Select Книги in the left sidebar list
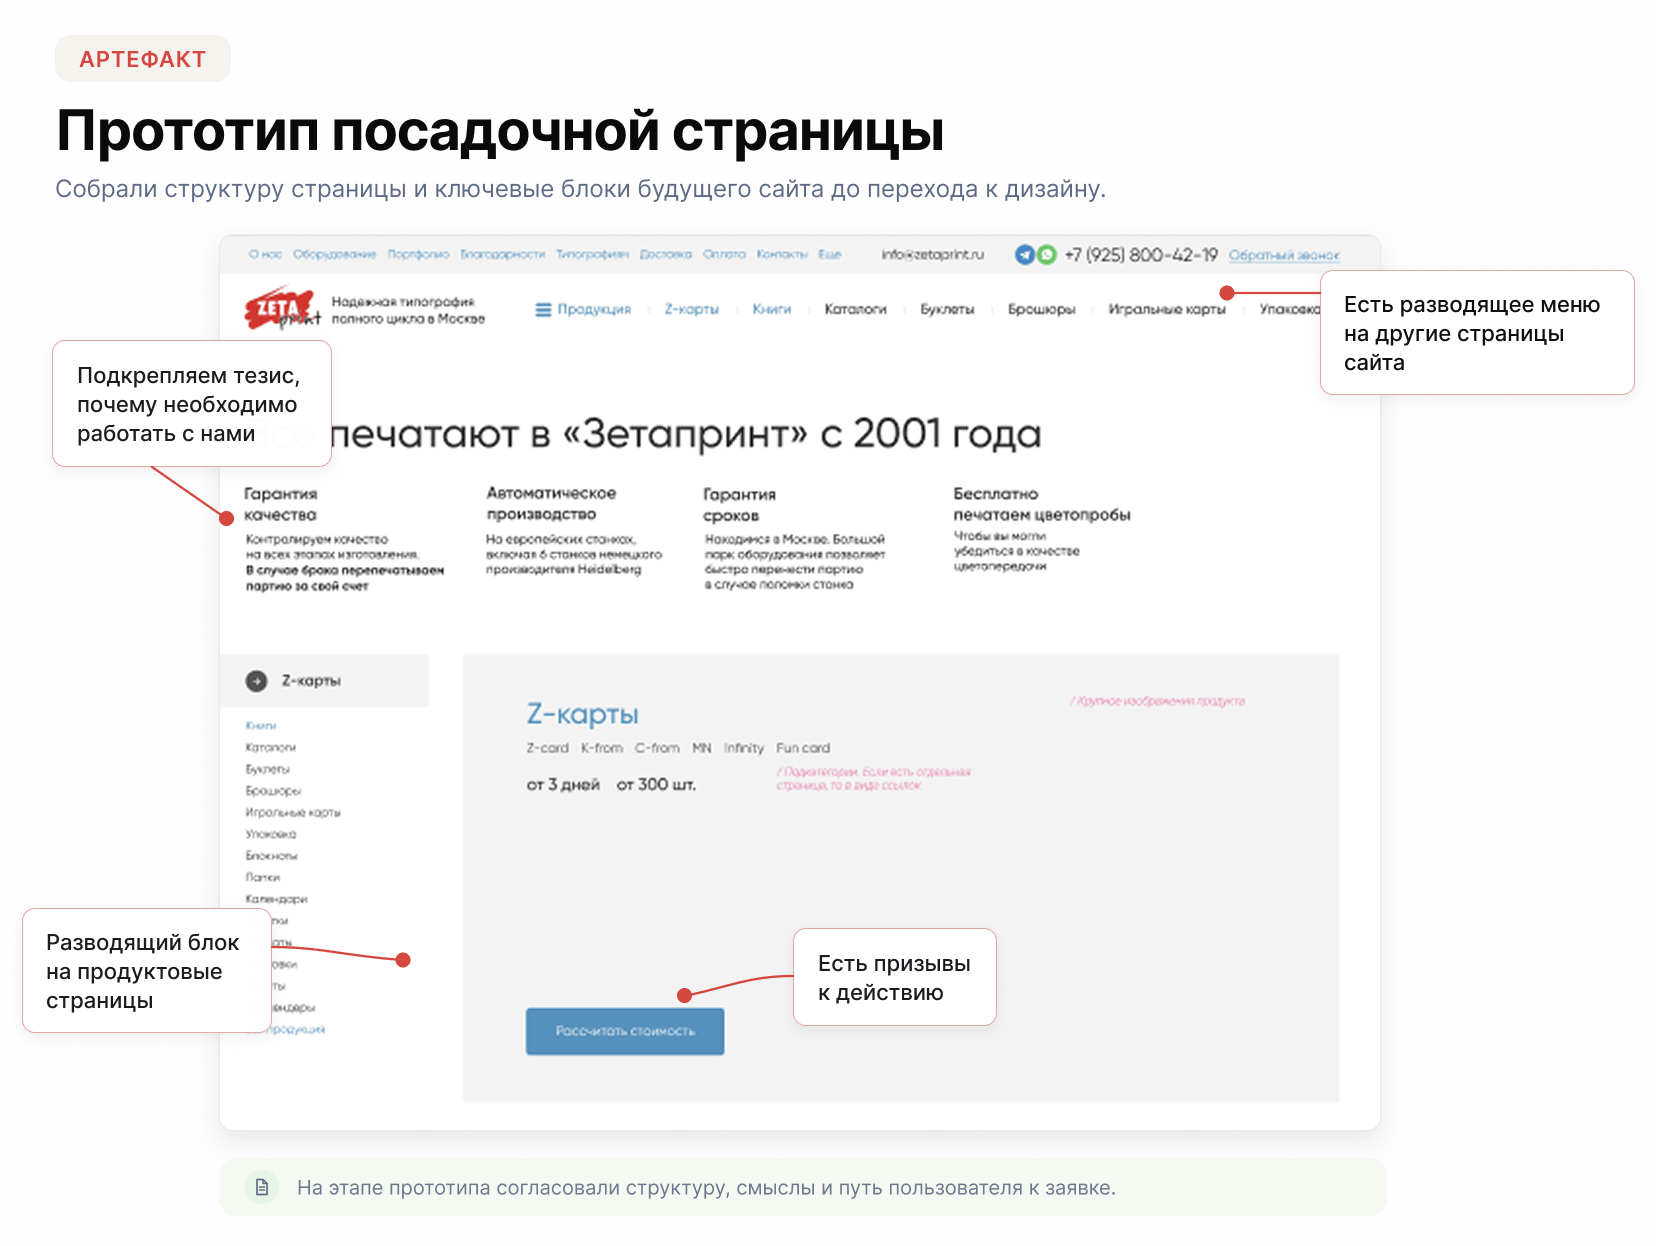 (261, 726)
